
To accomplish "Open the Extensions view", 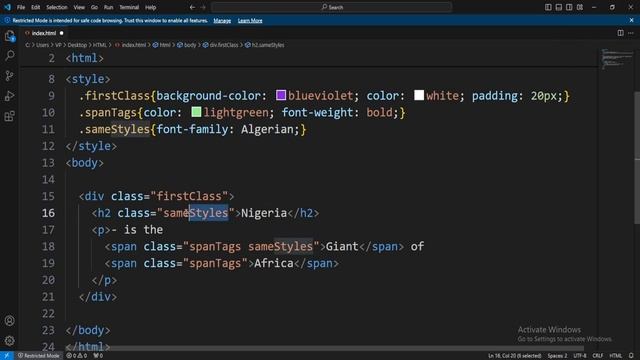I will [9, 116].
